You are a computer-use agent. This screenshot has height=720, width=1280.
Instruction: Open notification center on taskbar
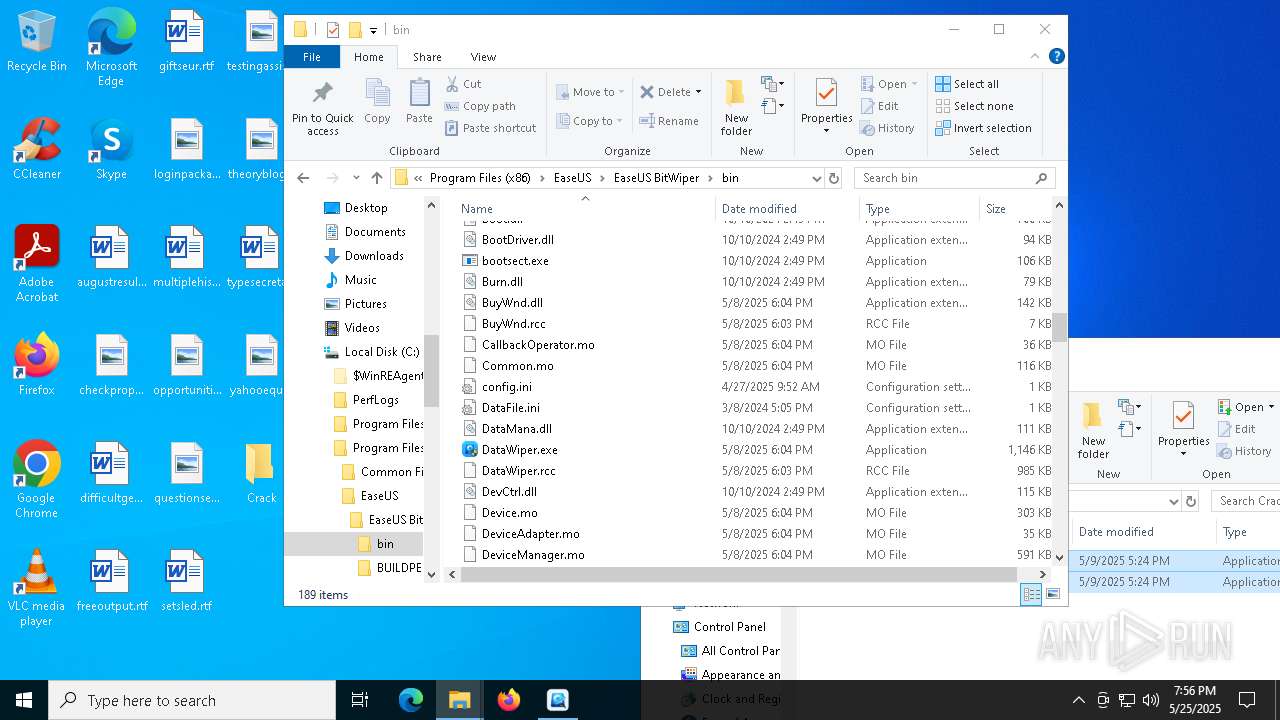point(1247,700)
